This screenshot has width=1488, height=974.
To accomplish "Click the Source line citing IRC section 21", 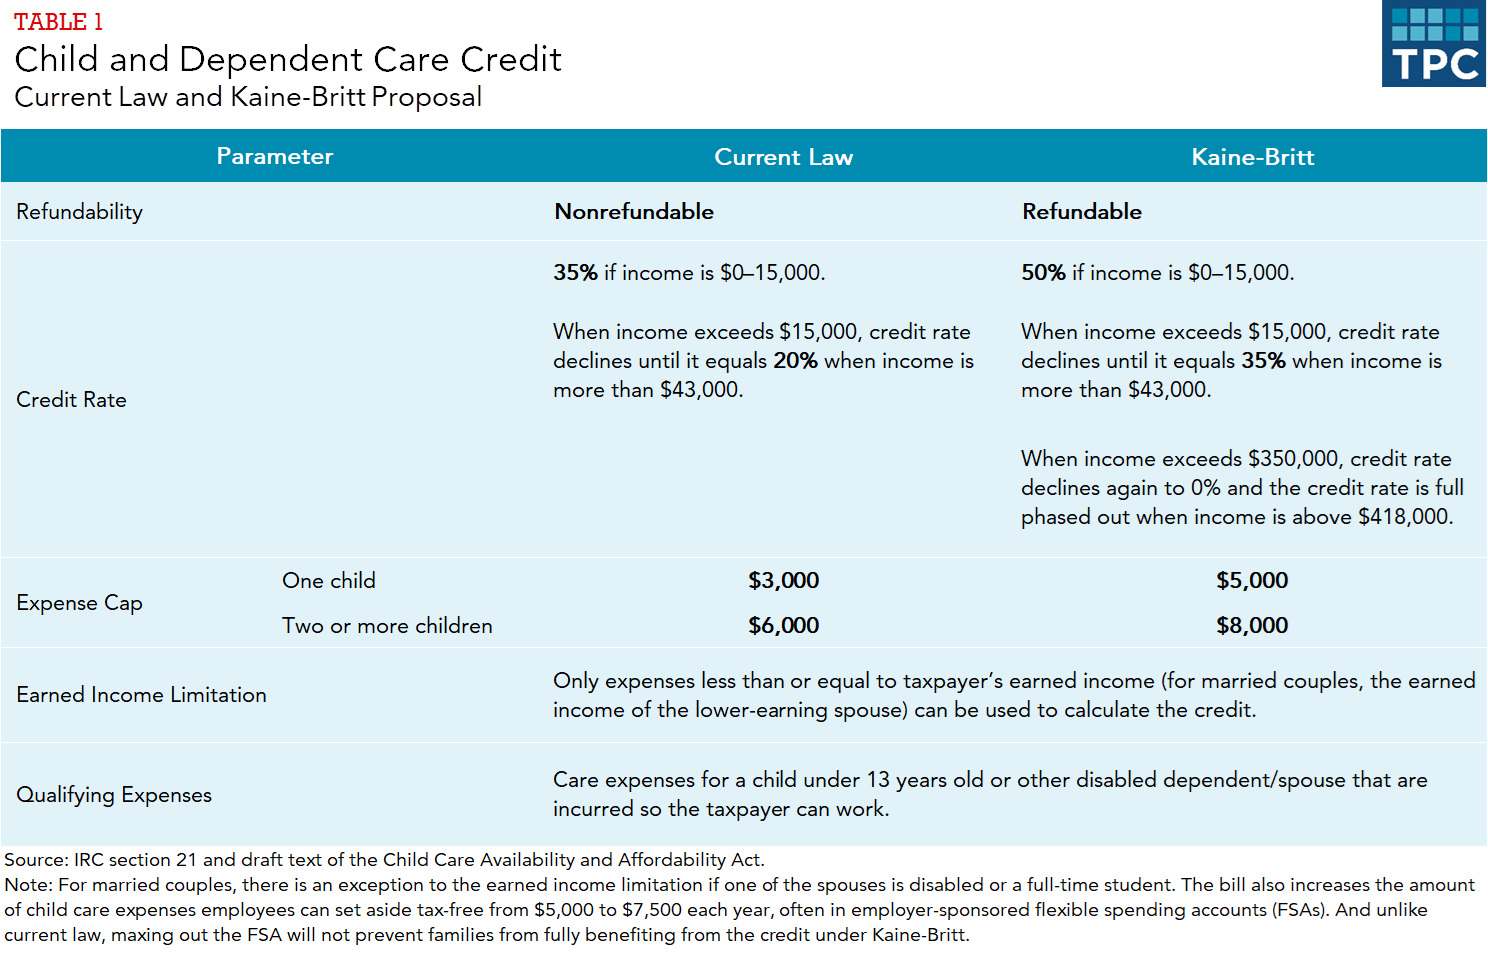I will pos(384,860).
